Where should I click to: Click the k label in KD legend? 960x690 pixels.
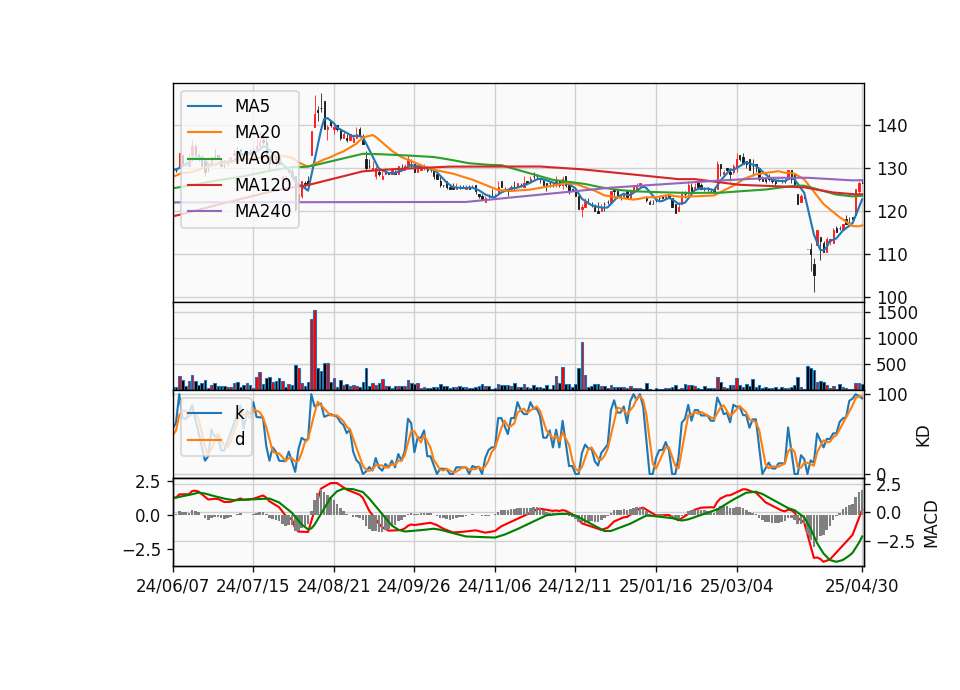(x=239, y=413)
